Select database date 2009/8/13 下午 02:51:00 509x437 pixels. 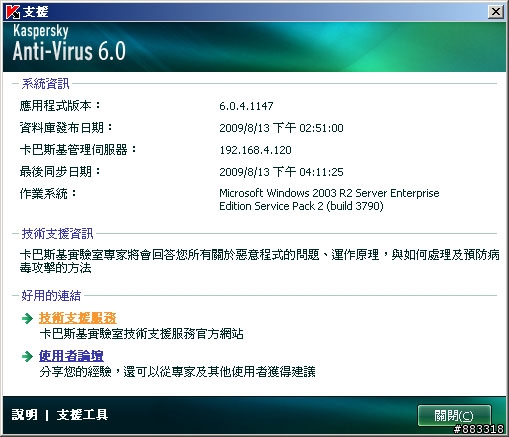pos(281,128)
